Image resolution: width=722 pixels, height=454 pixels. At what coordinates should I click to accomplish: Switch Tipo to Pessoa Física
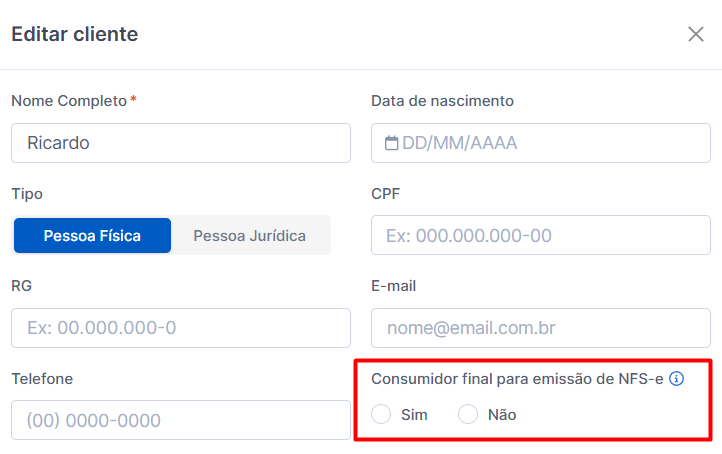click(92, 236)
